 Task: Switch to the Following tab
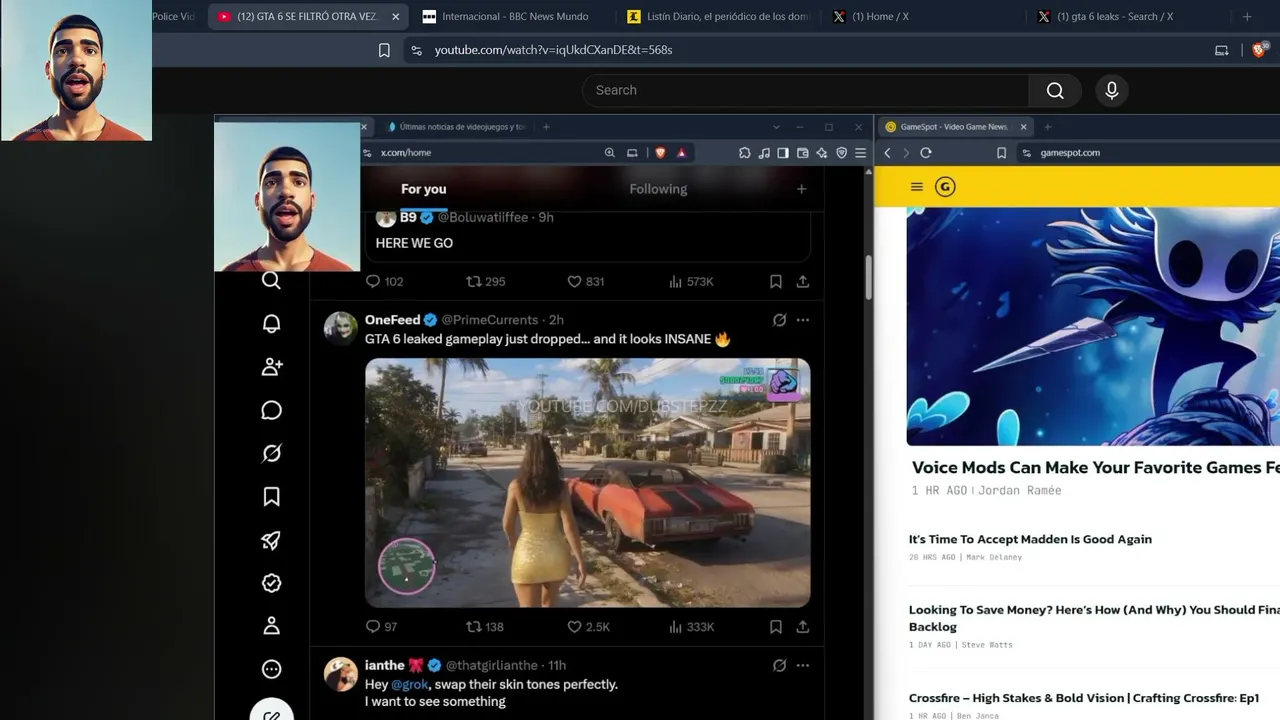tap(658, 189)
